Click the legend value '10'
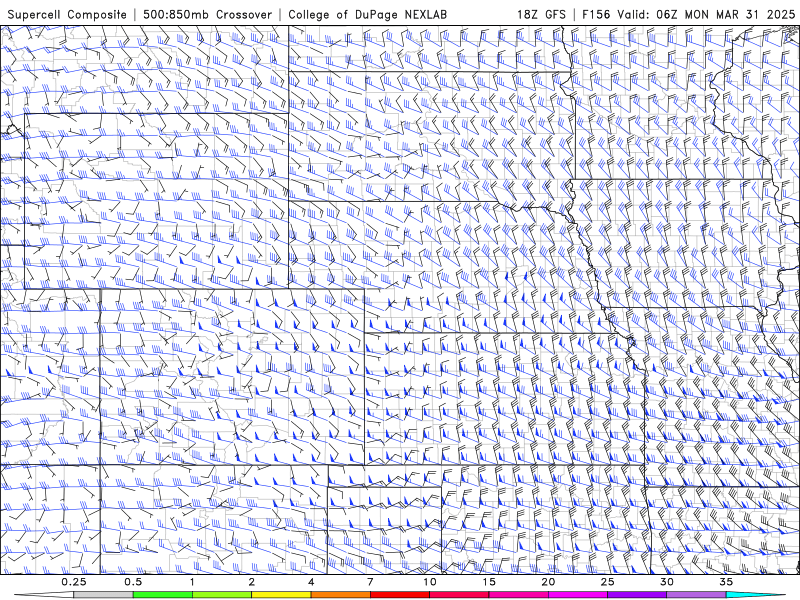Viewport: 800px width, 600px height. [x=430, y=582]
